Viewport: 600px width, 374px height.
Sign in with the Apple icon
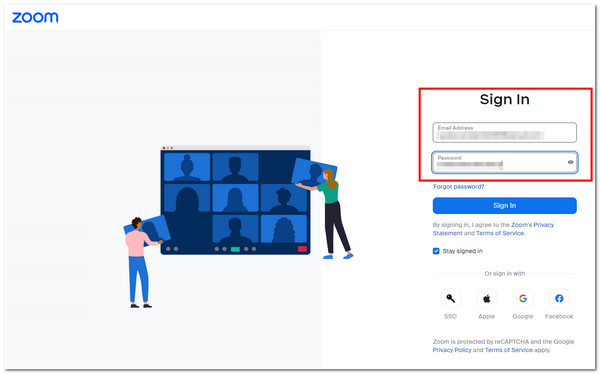pyautogui.click(x=487, y=298)
